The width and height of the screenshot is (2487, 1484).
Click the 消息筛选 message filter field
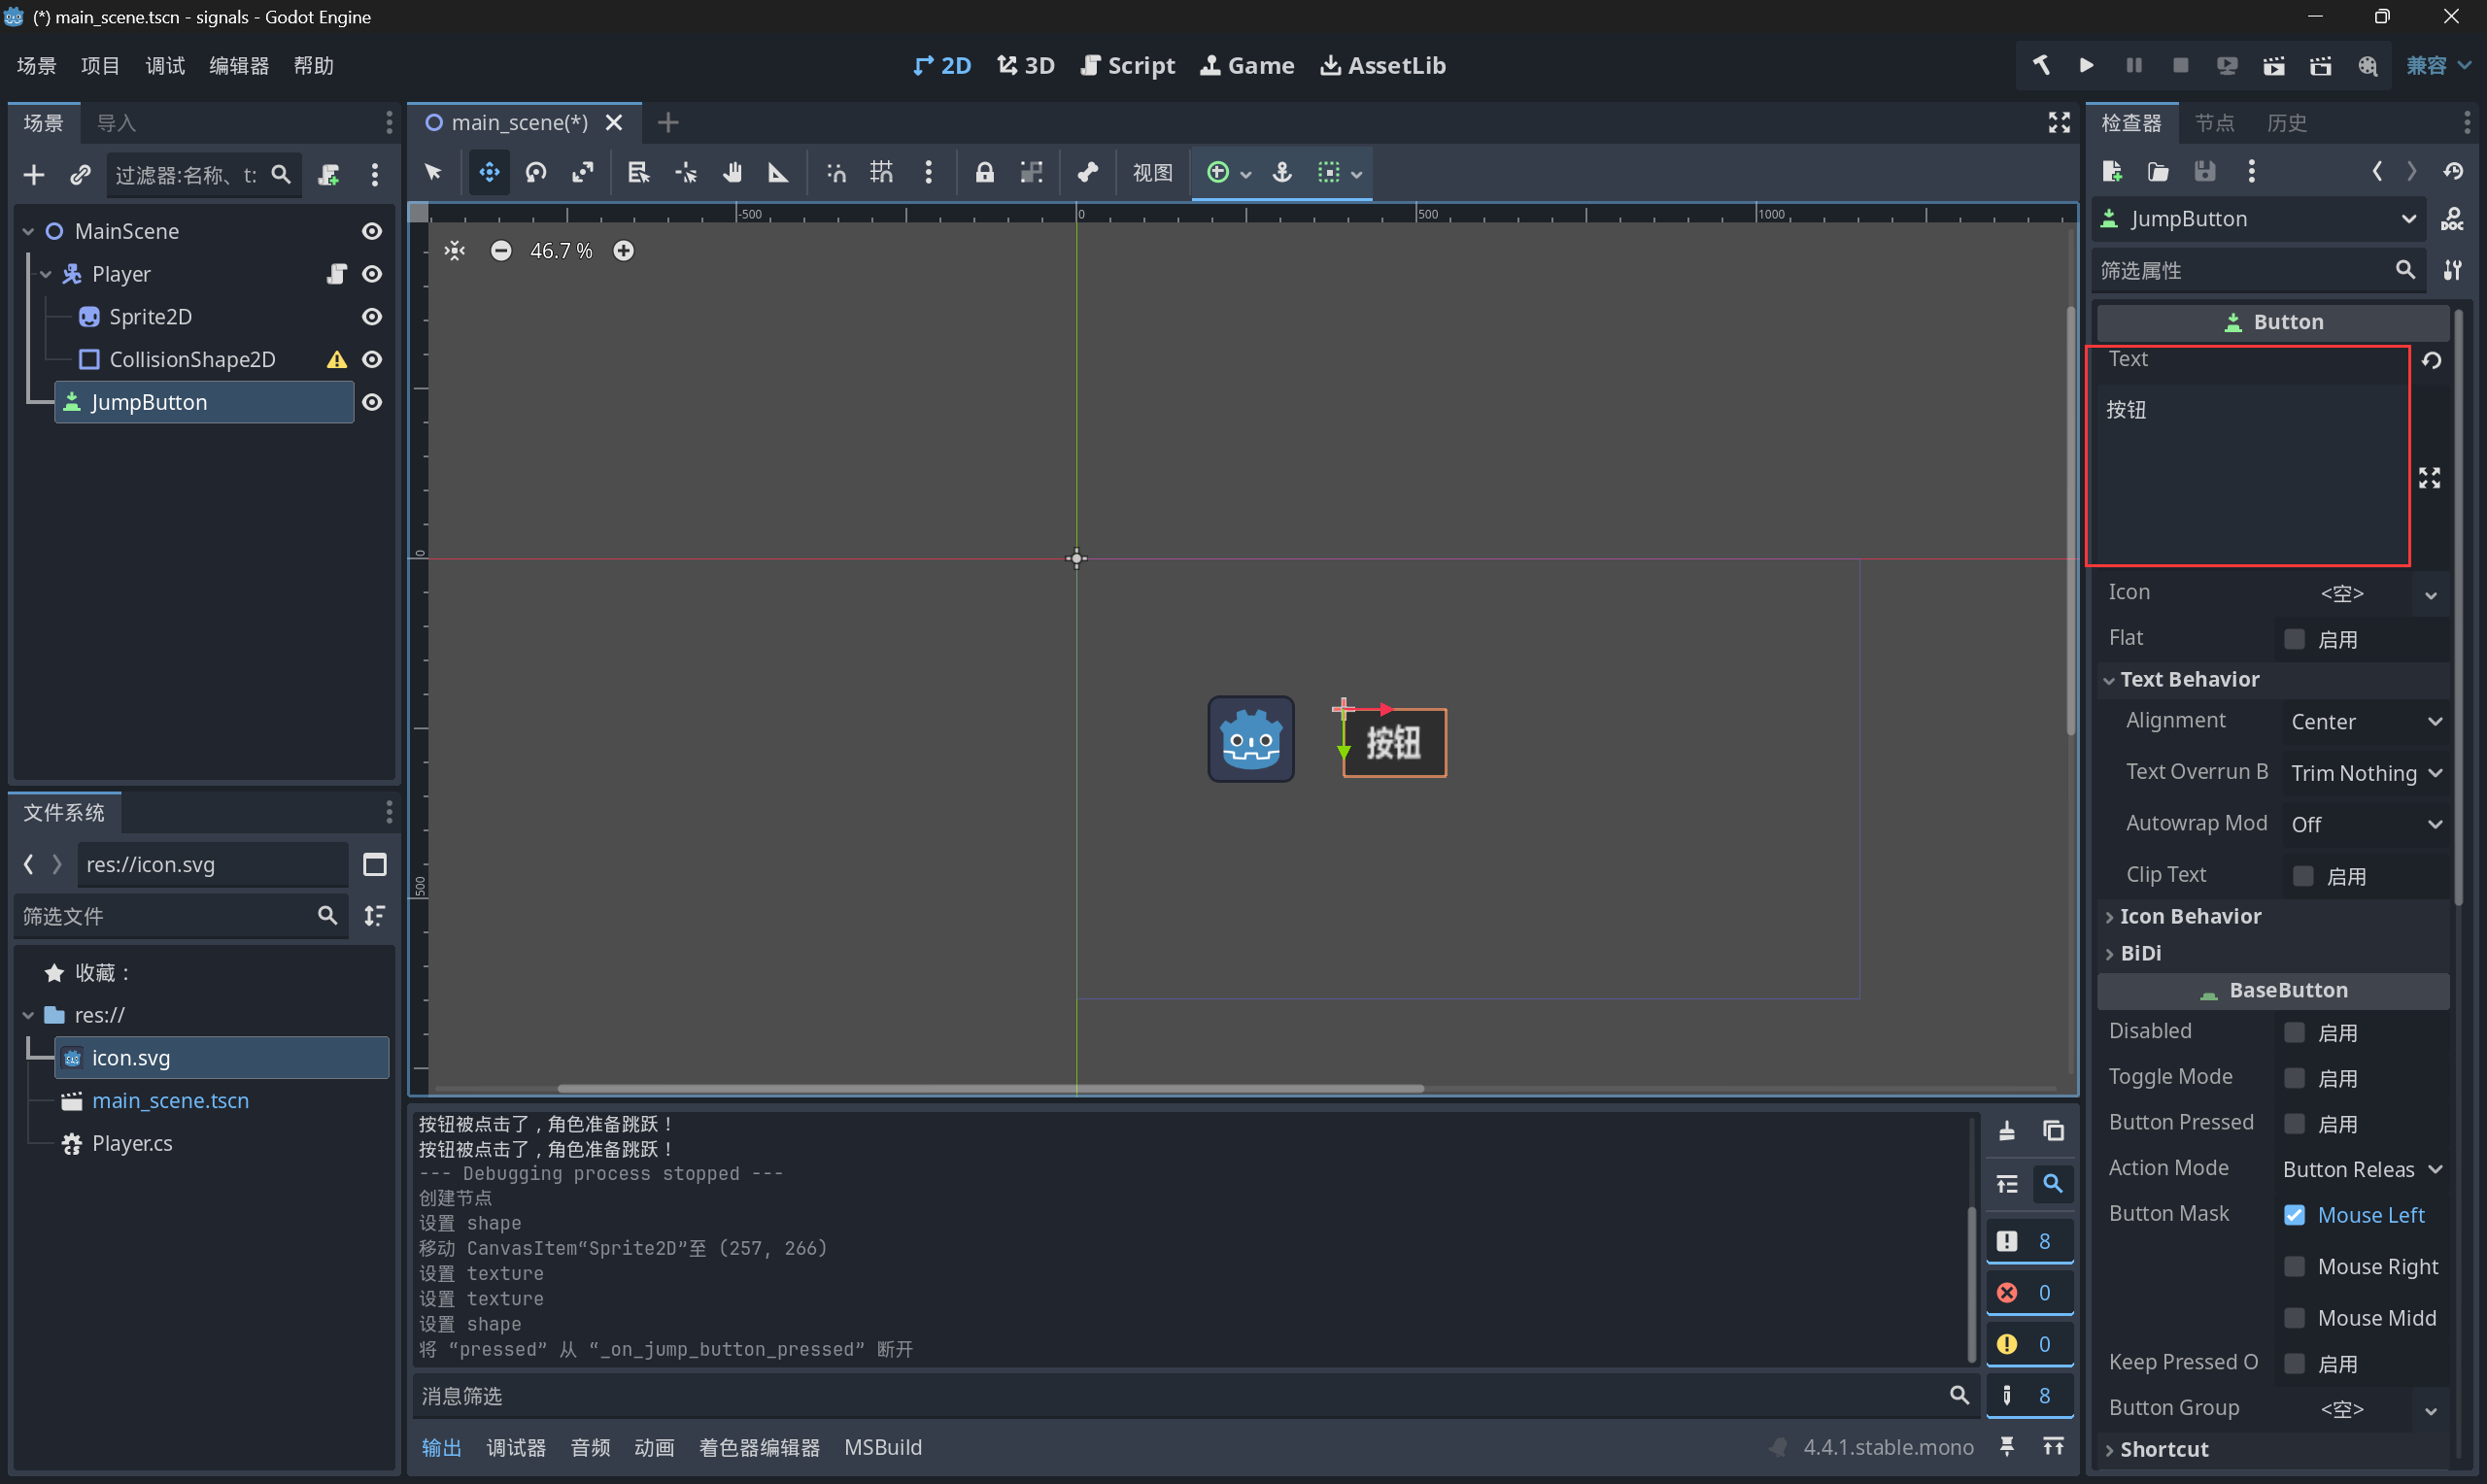tap(1195, 1396)
